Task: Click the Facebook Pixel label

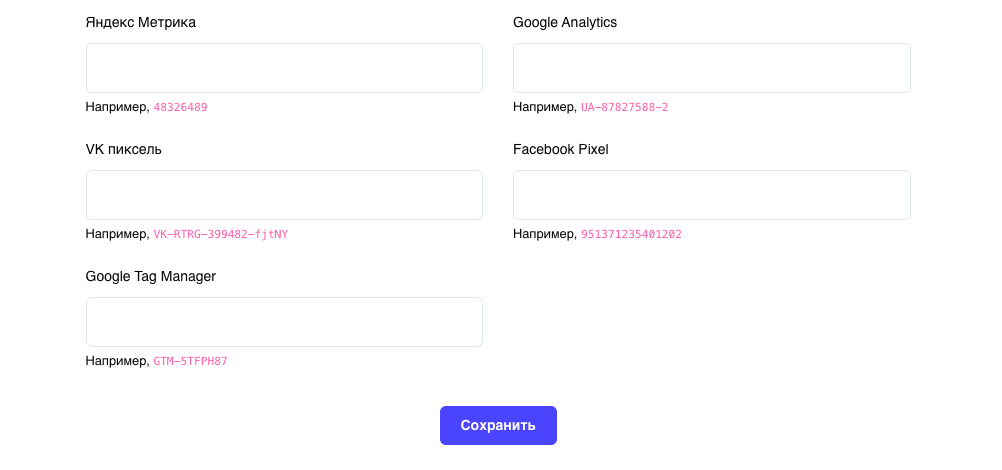Action: coord(560,149)
